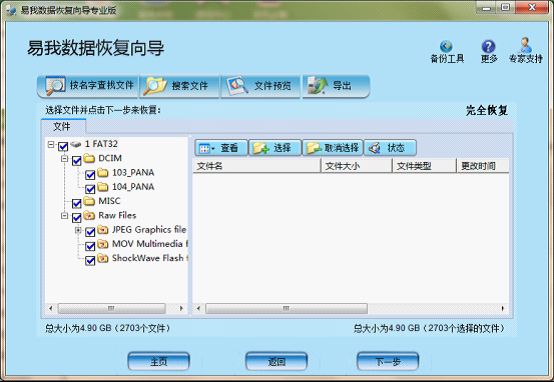Open the 文件预览 file preview button
The height and width of the screenshot is (382, 554).
[x=261, y=86]
